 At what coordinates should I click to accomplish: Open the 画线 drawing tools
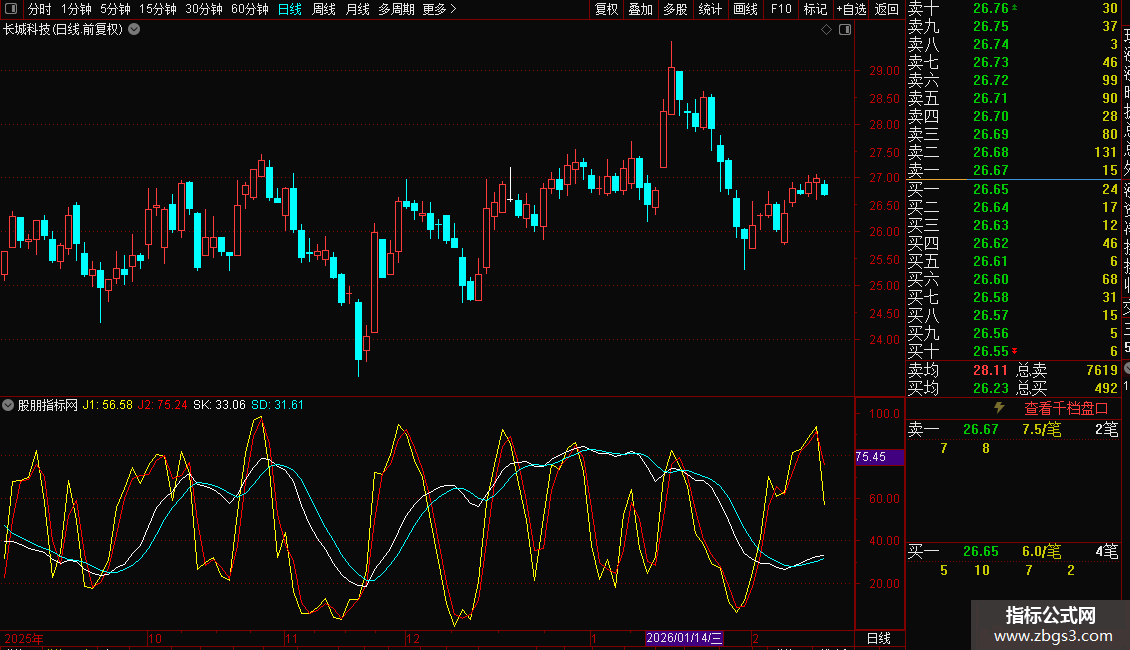[x=745, y=9]
